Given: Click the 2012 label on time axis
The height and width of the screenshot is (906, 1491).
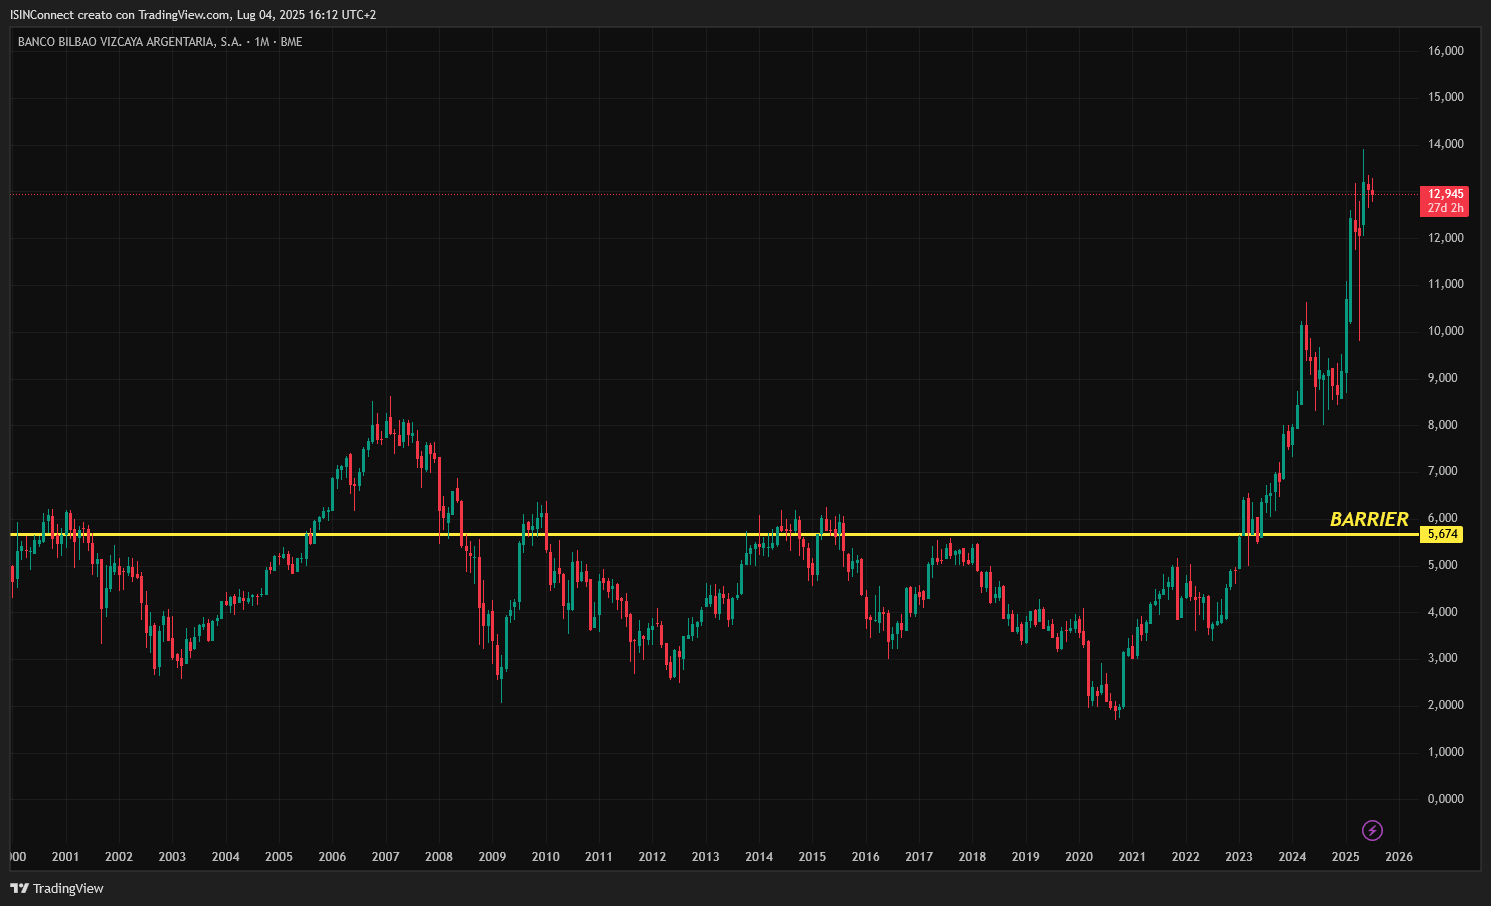Looking at the screenshot, I should (x=652, y=857).
